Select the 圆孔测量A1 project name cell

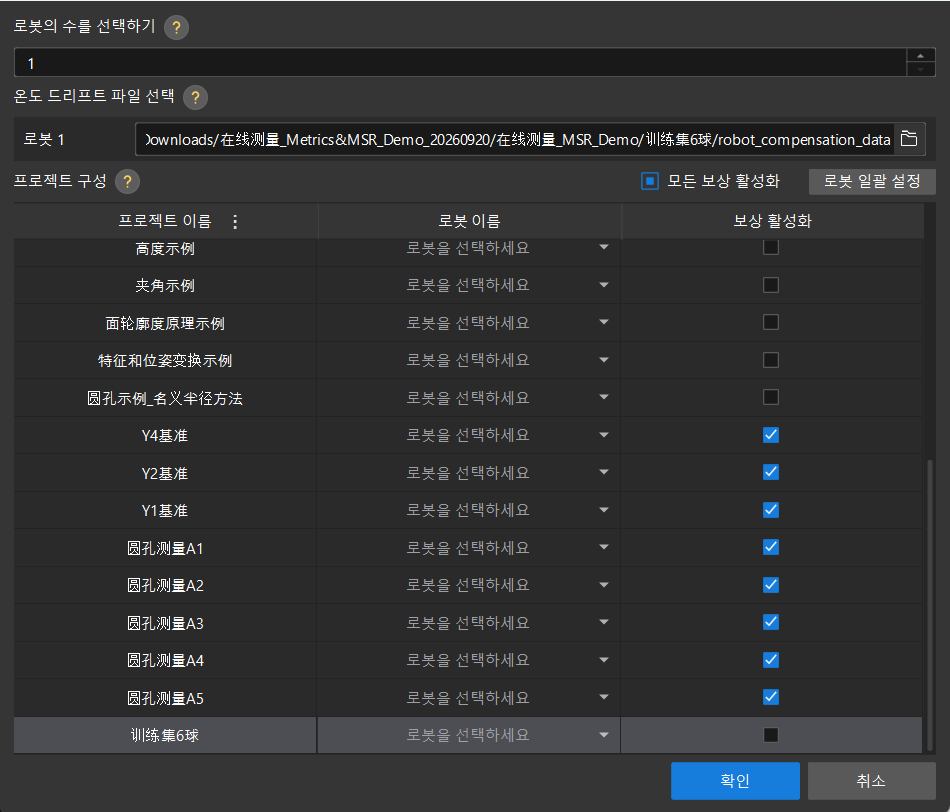point(165,548)
